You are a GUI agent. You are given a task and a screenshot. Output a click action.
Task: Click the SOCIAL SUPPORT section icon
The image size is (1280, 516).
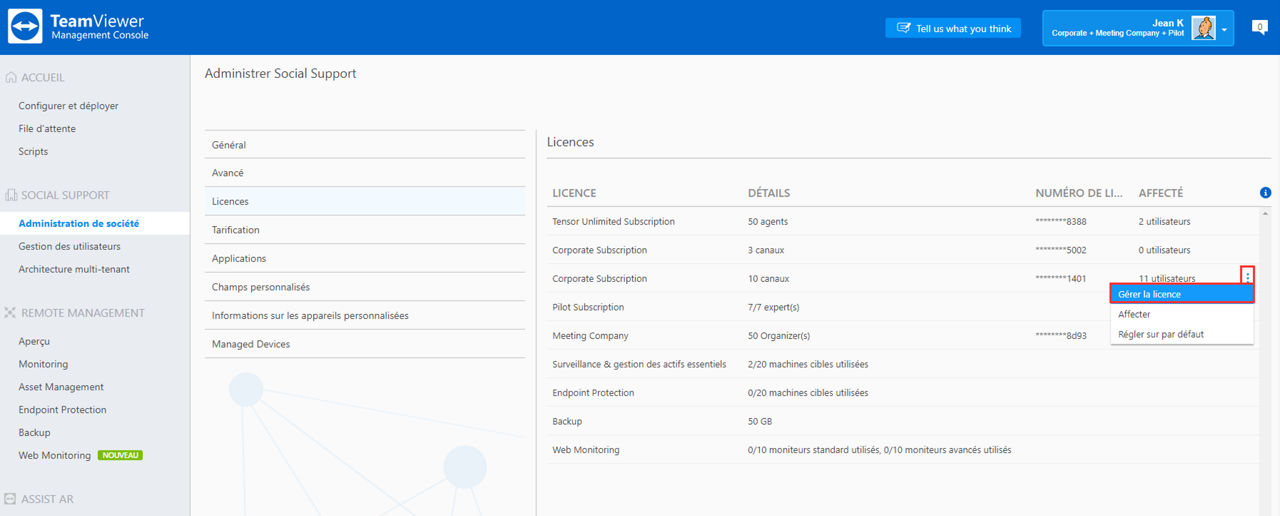point(12,195)
